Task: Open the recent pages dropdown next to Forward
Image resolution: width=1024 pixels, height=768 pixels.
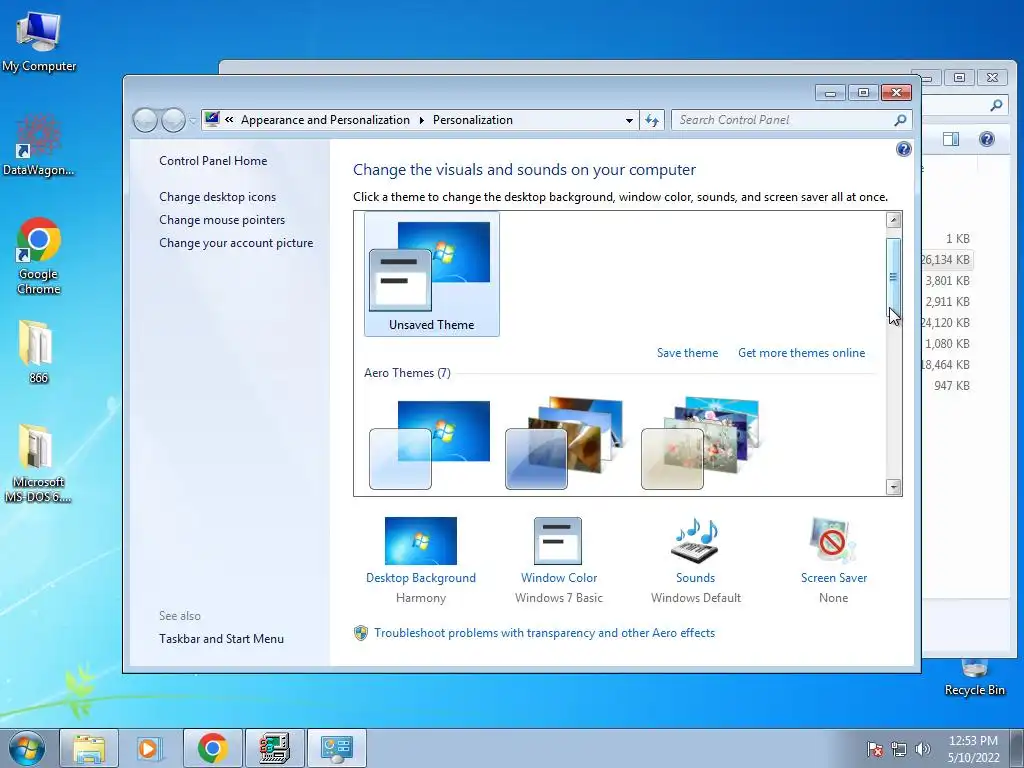Action: tap(193, 120)
